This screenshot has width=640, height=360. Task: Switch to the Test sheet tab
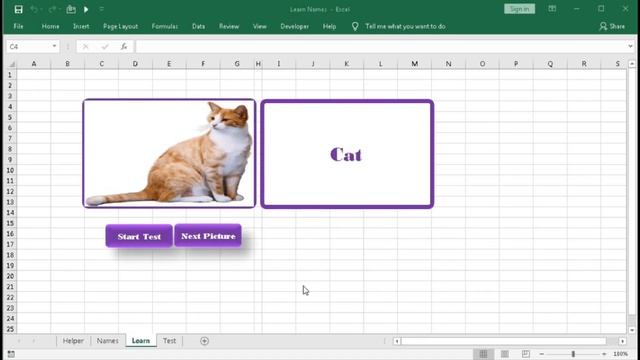click(x=169, y=341)
